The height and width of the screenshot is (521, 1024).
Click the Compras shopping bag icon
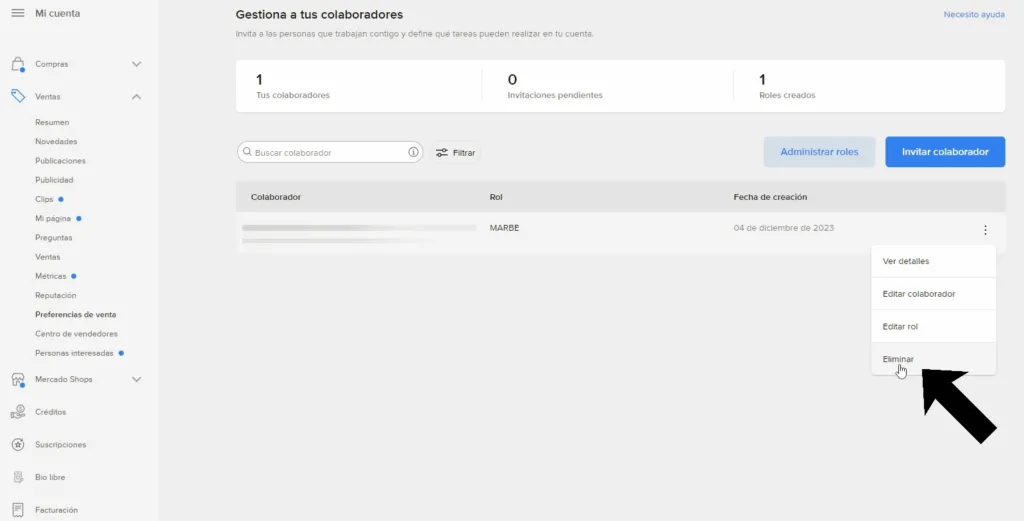point(18,64)
